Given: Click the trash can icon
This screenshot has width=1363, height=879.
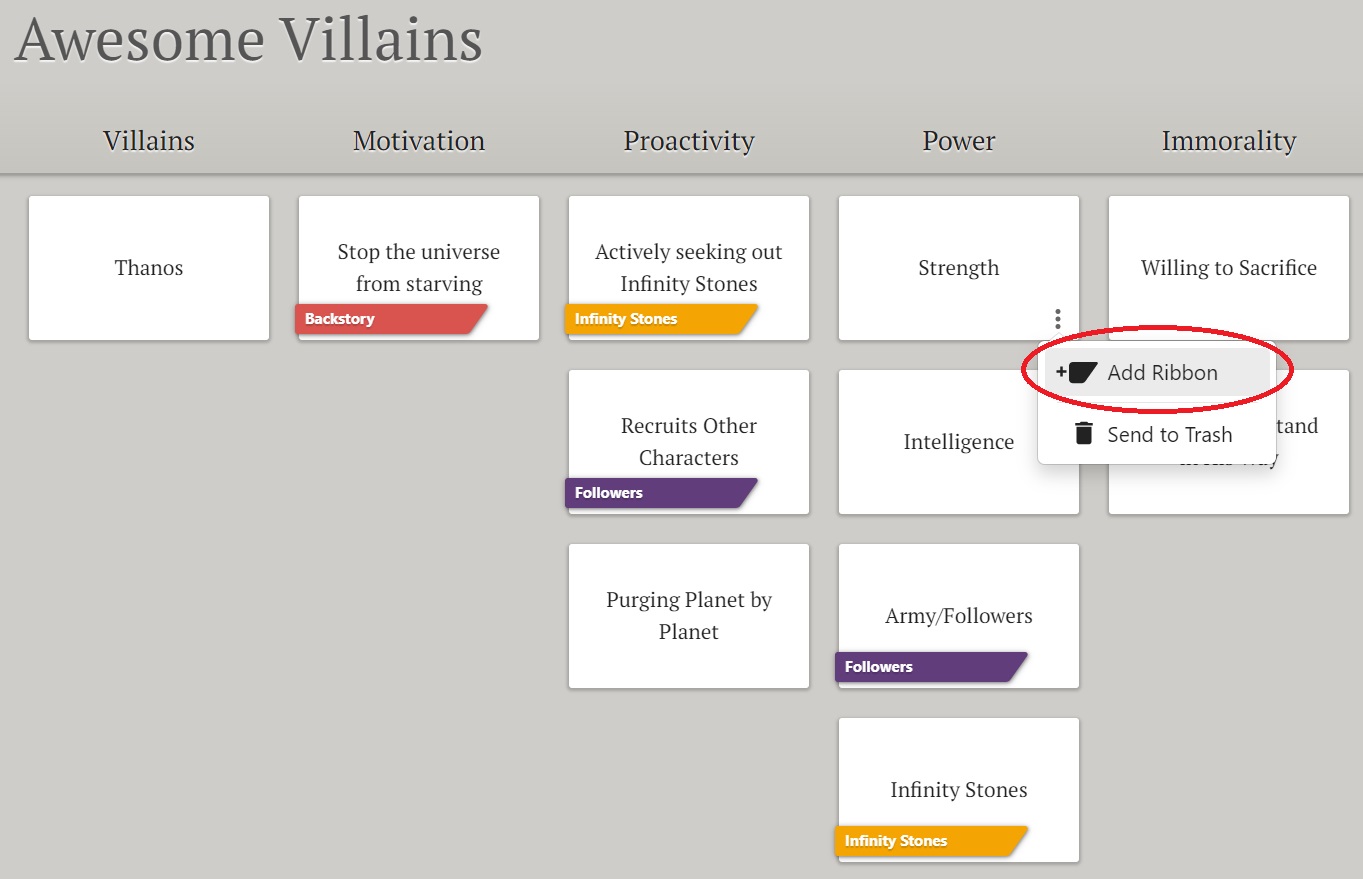Looking at the screenshot, I should click(x=1083, y=434).
